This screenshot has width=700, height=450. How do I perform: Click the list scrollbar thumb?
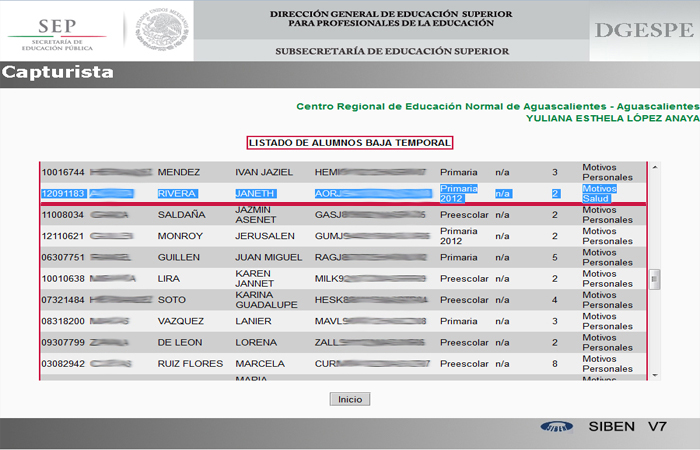click(654, 279)
